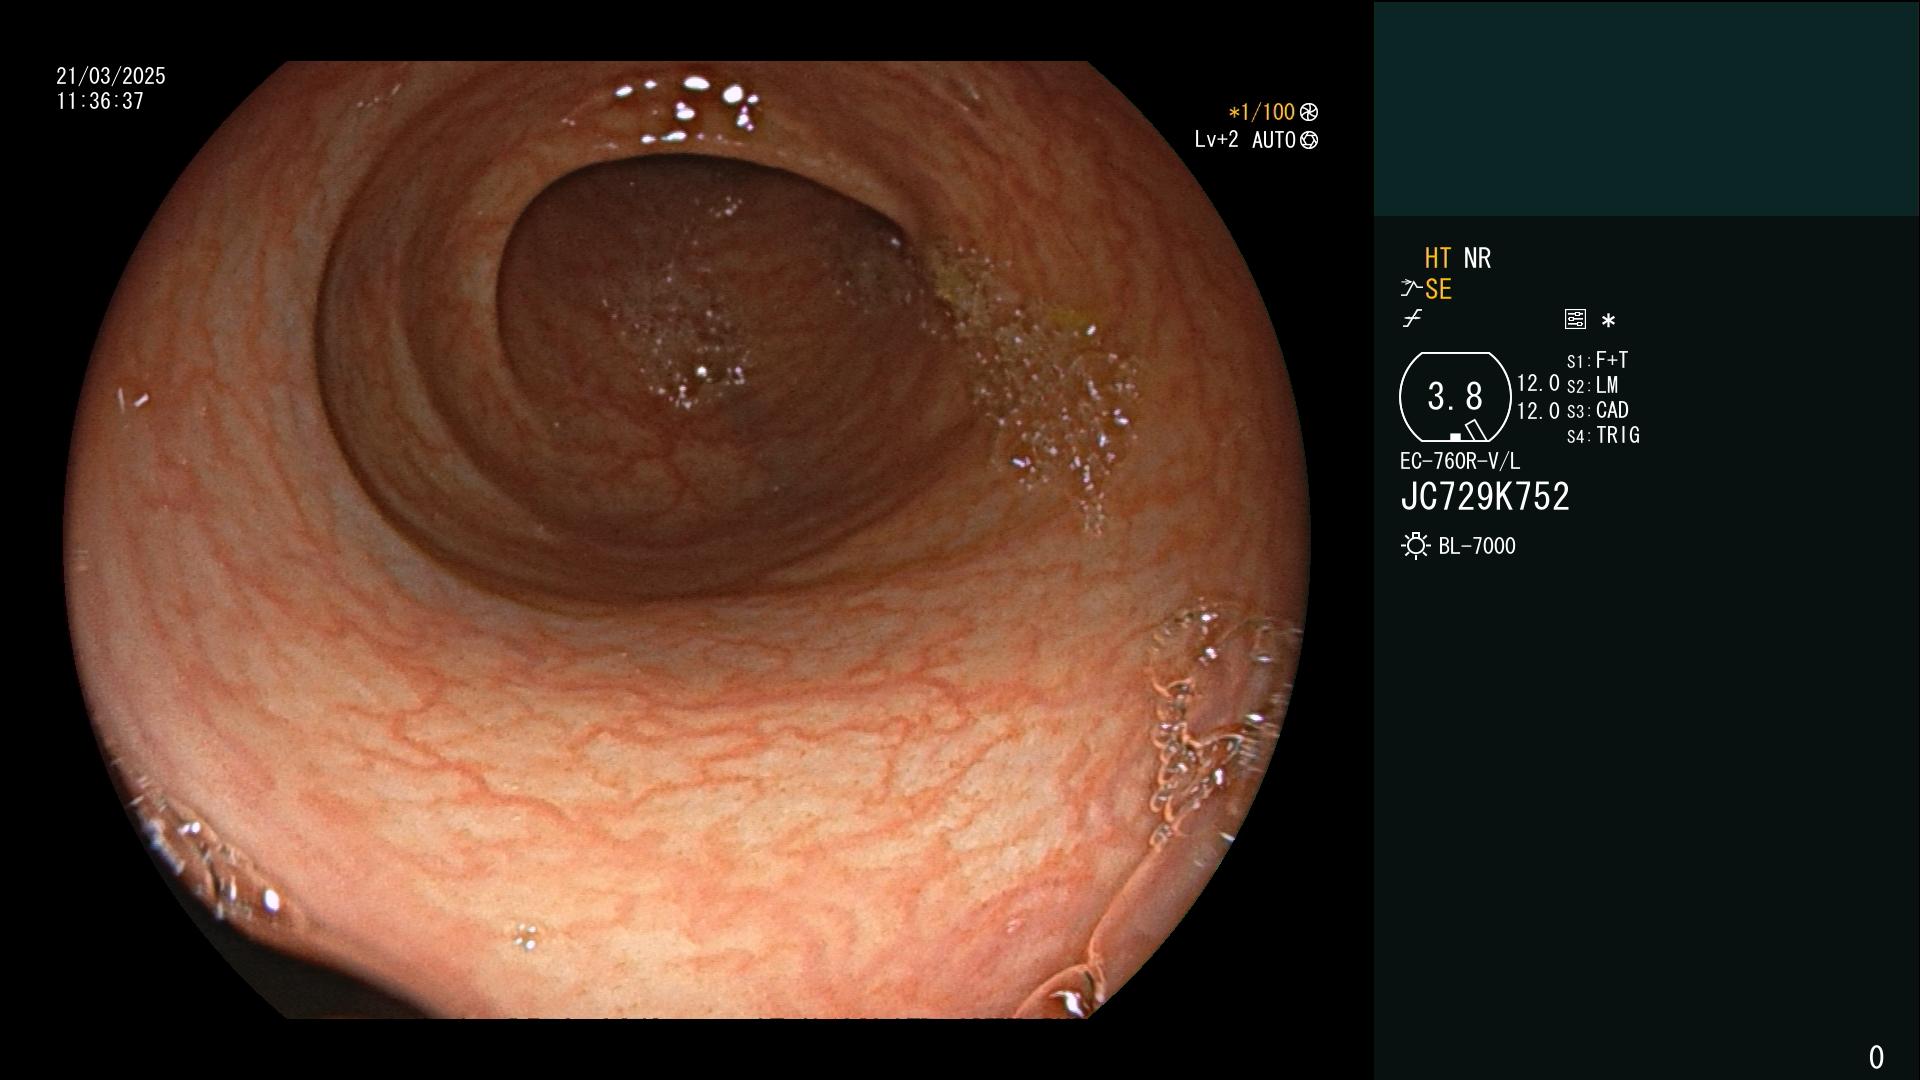Click the shutter speed *1/100

(x=1261, y=112)
